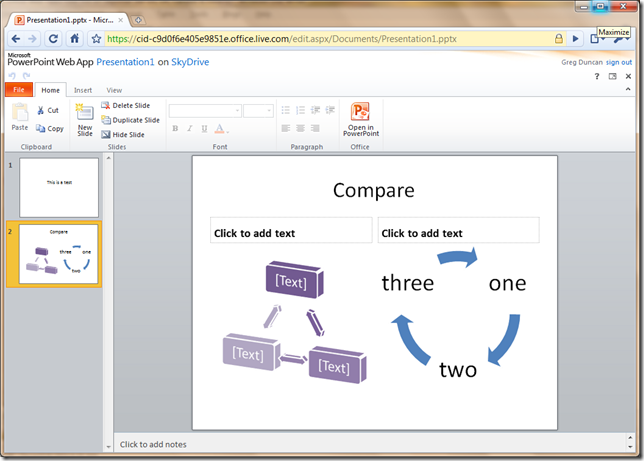Image resolution: width=644 pixels, height=461 pixels.
Task: Toggle bold formatting
Action: [175, 129]
